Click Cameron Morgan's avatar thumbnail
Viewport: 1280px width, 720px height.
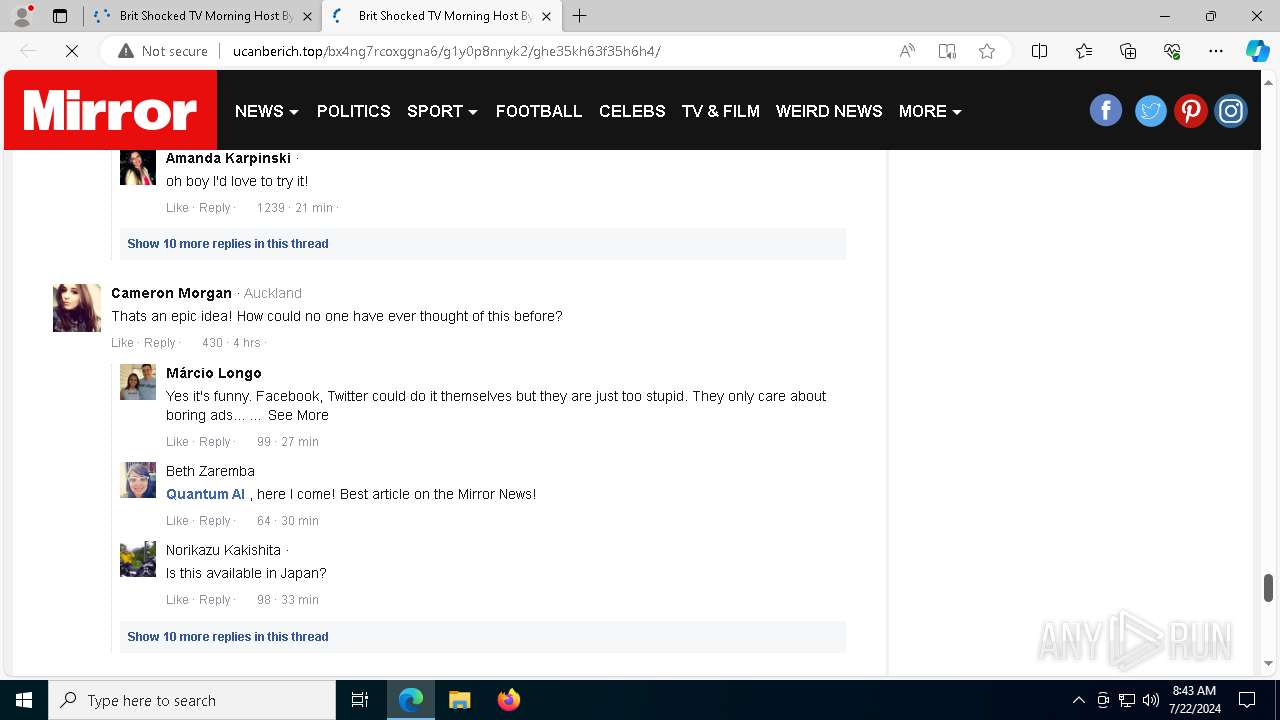tap(77, 308)
